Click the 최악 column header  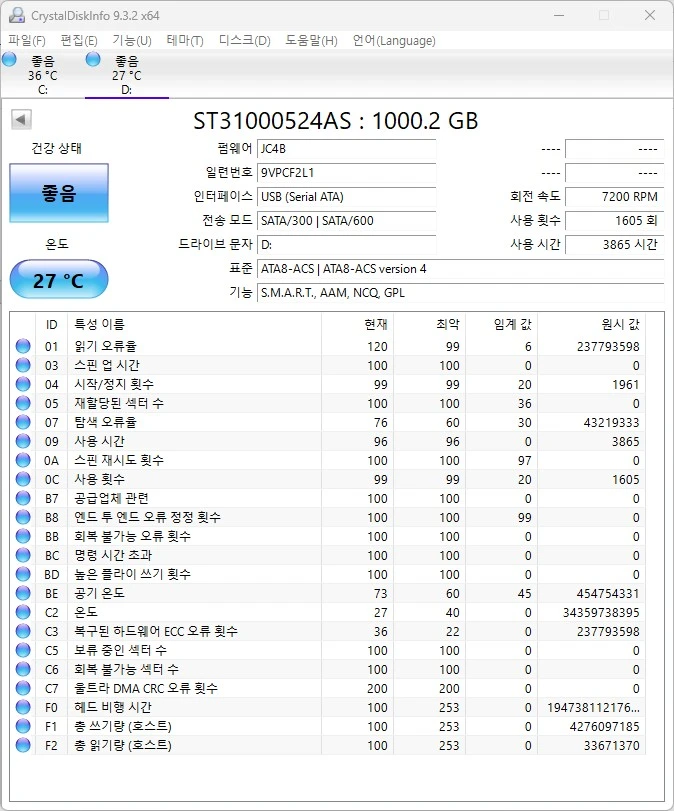pos(429,324)
